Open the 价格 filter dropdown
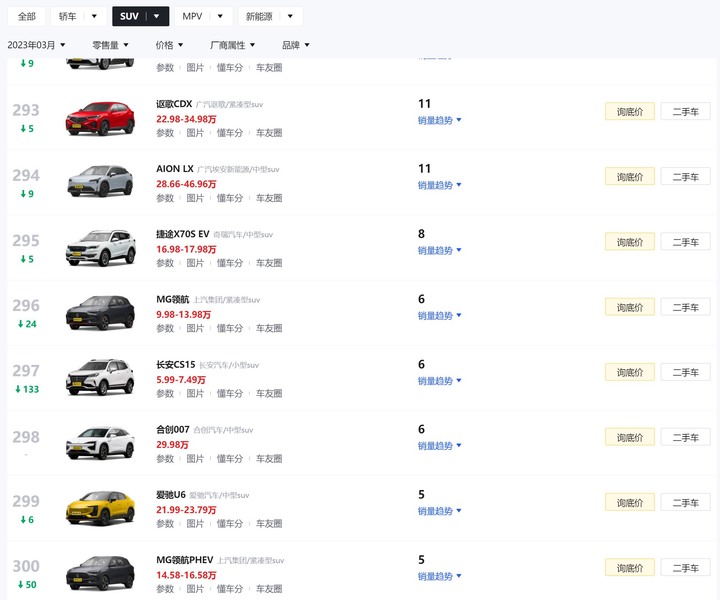Image resolution: width=720 pixels, height=600 pixels. (x=169, y=45)
